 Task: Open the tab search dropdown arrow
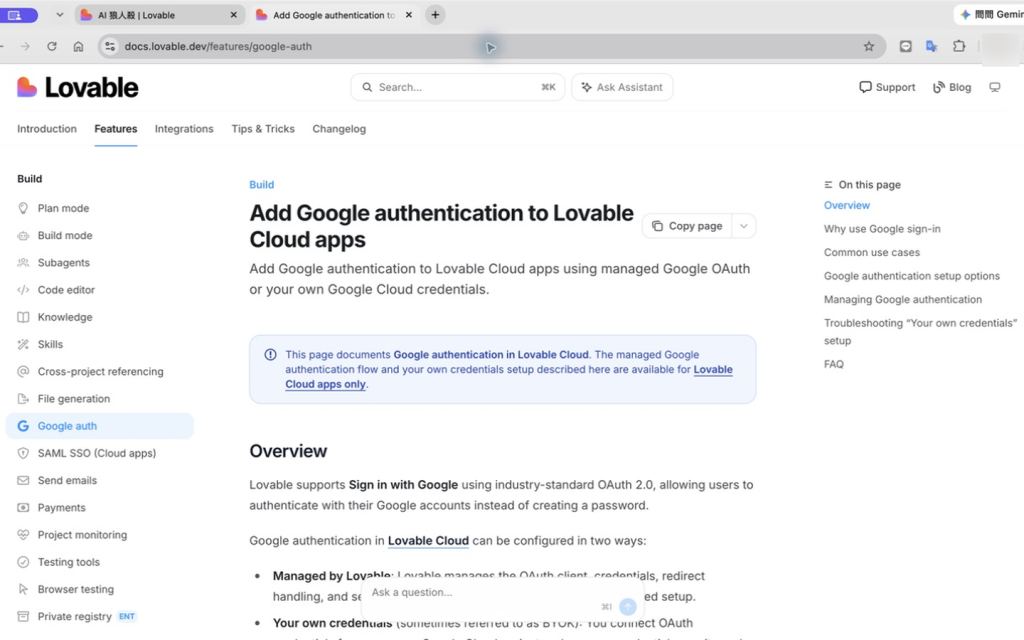coord(59,14)
